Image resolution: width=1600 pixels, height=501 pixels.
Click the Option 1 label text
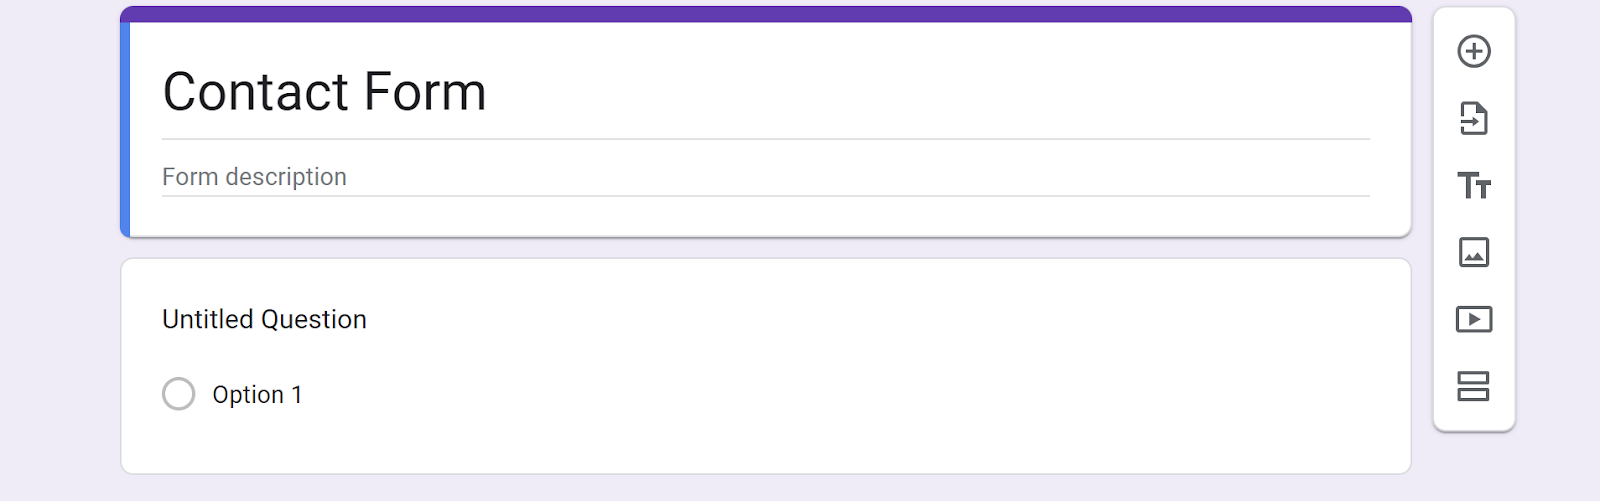click(257, 395)
